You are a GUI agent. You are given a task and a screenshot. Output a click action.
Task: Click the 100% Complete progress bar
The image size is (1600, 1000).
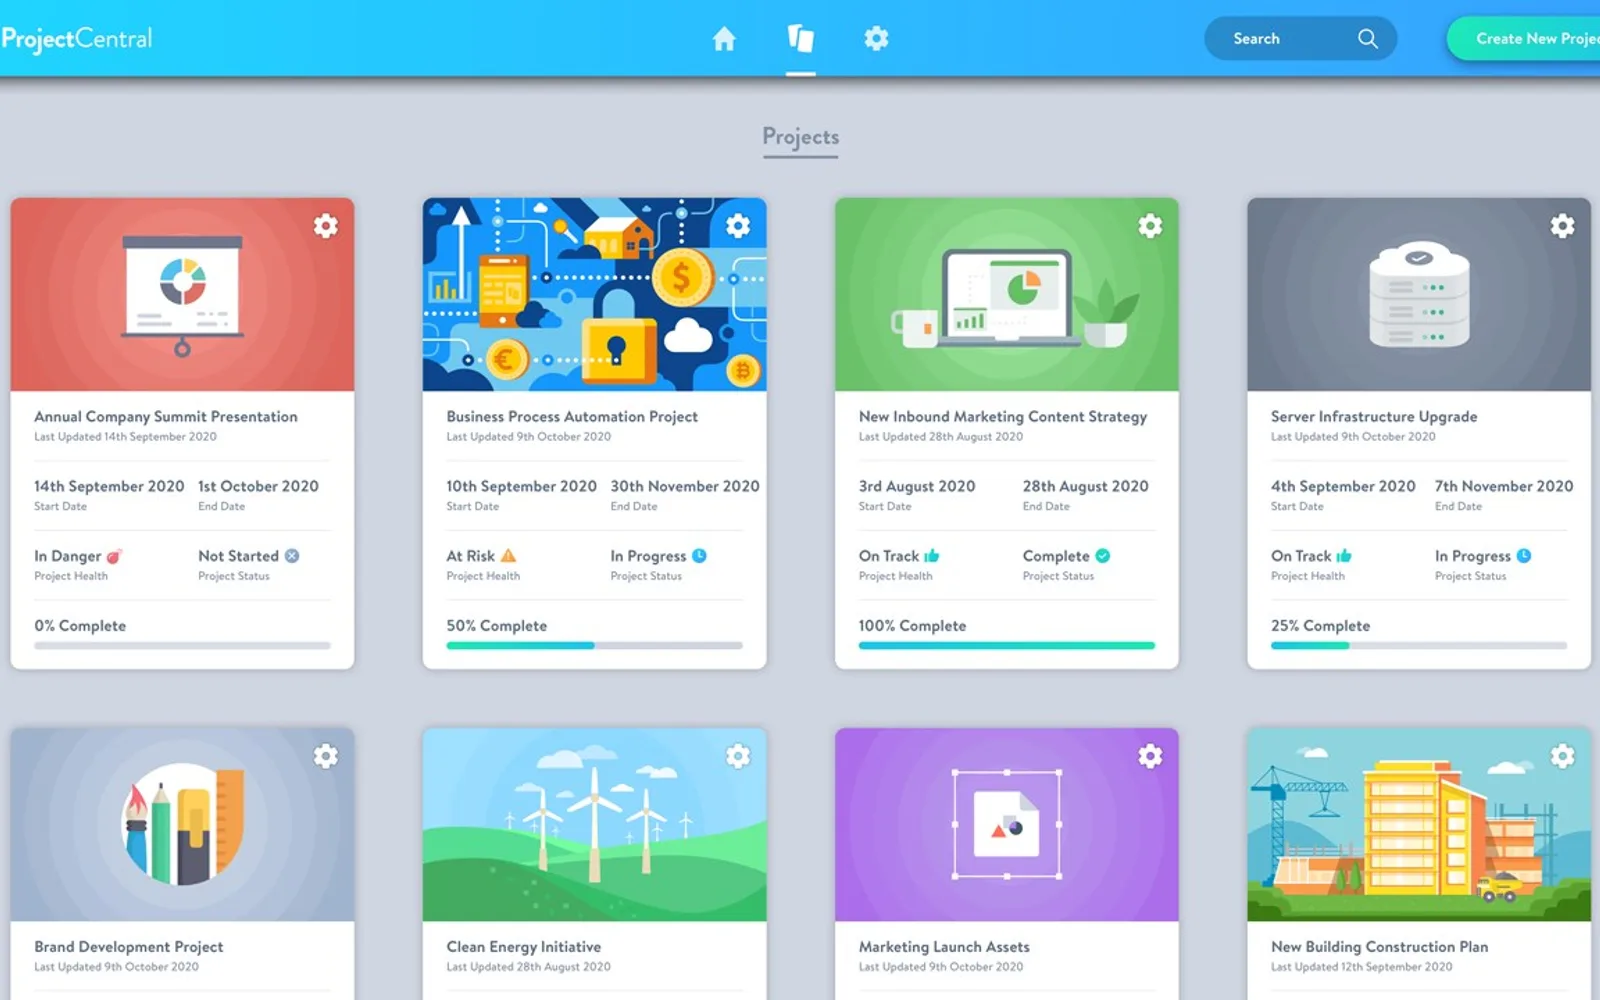pos(1007,646)
